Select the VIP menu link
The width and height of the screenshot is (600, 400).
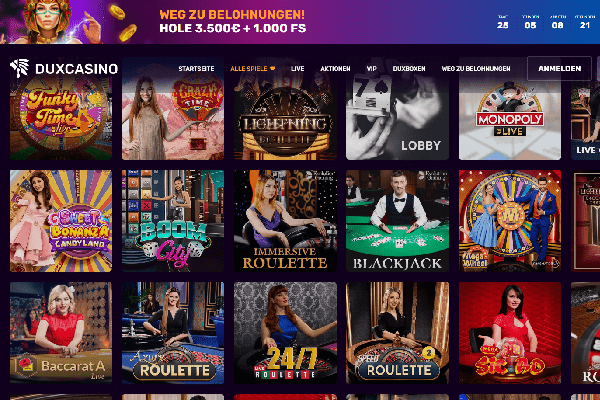pos(372,69)
